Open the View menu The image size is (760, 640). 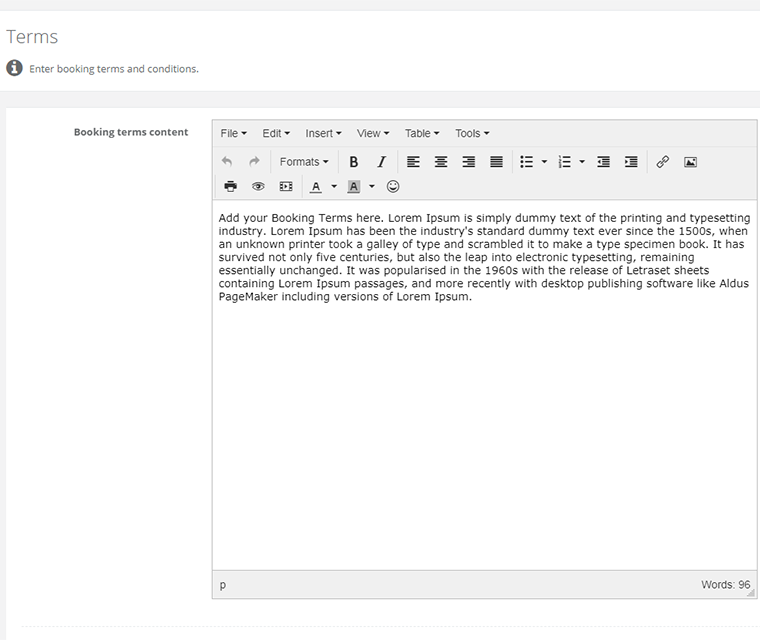[373, 133]
